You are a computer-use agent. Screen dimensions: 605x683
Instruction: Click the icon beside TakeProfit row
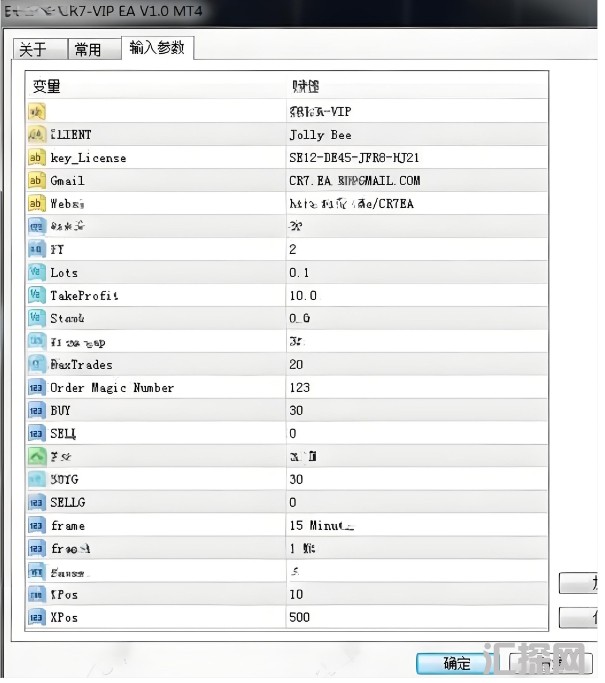coord(36,295)
